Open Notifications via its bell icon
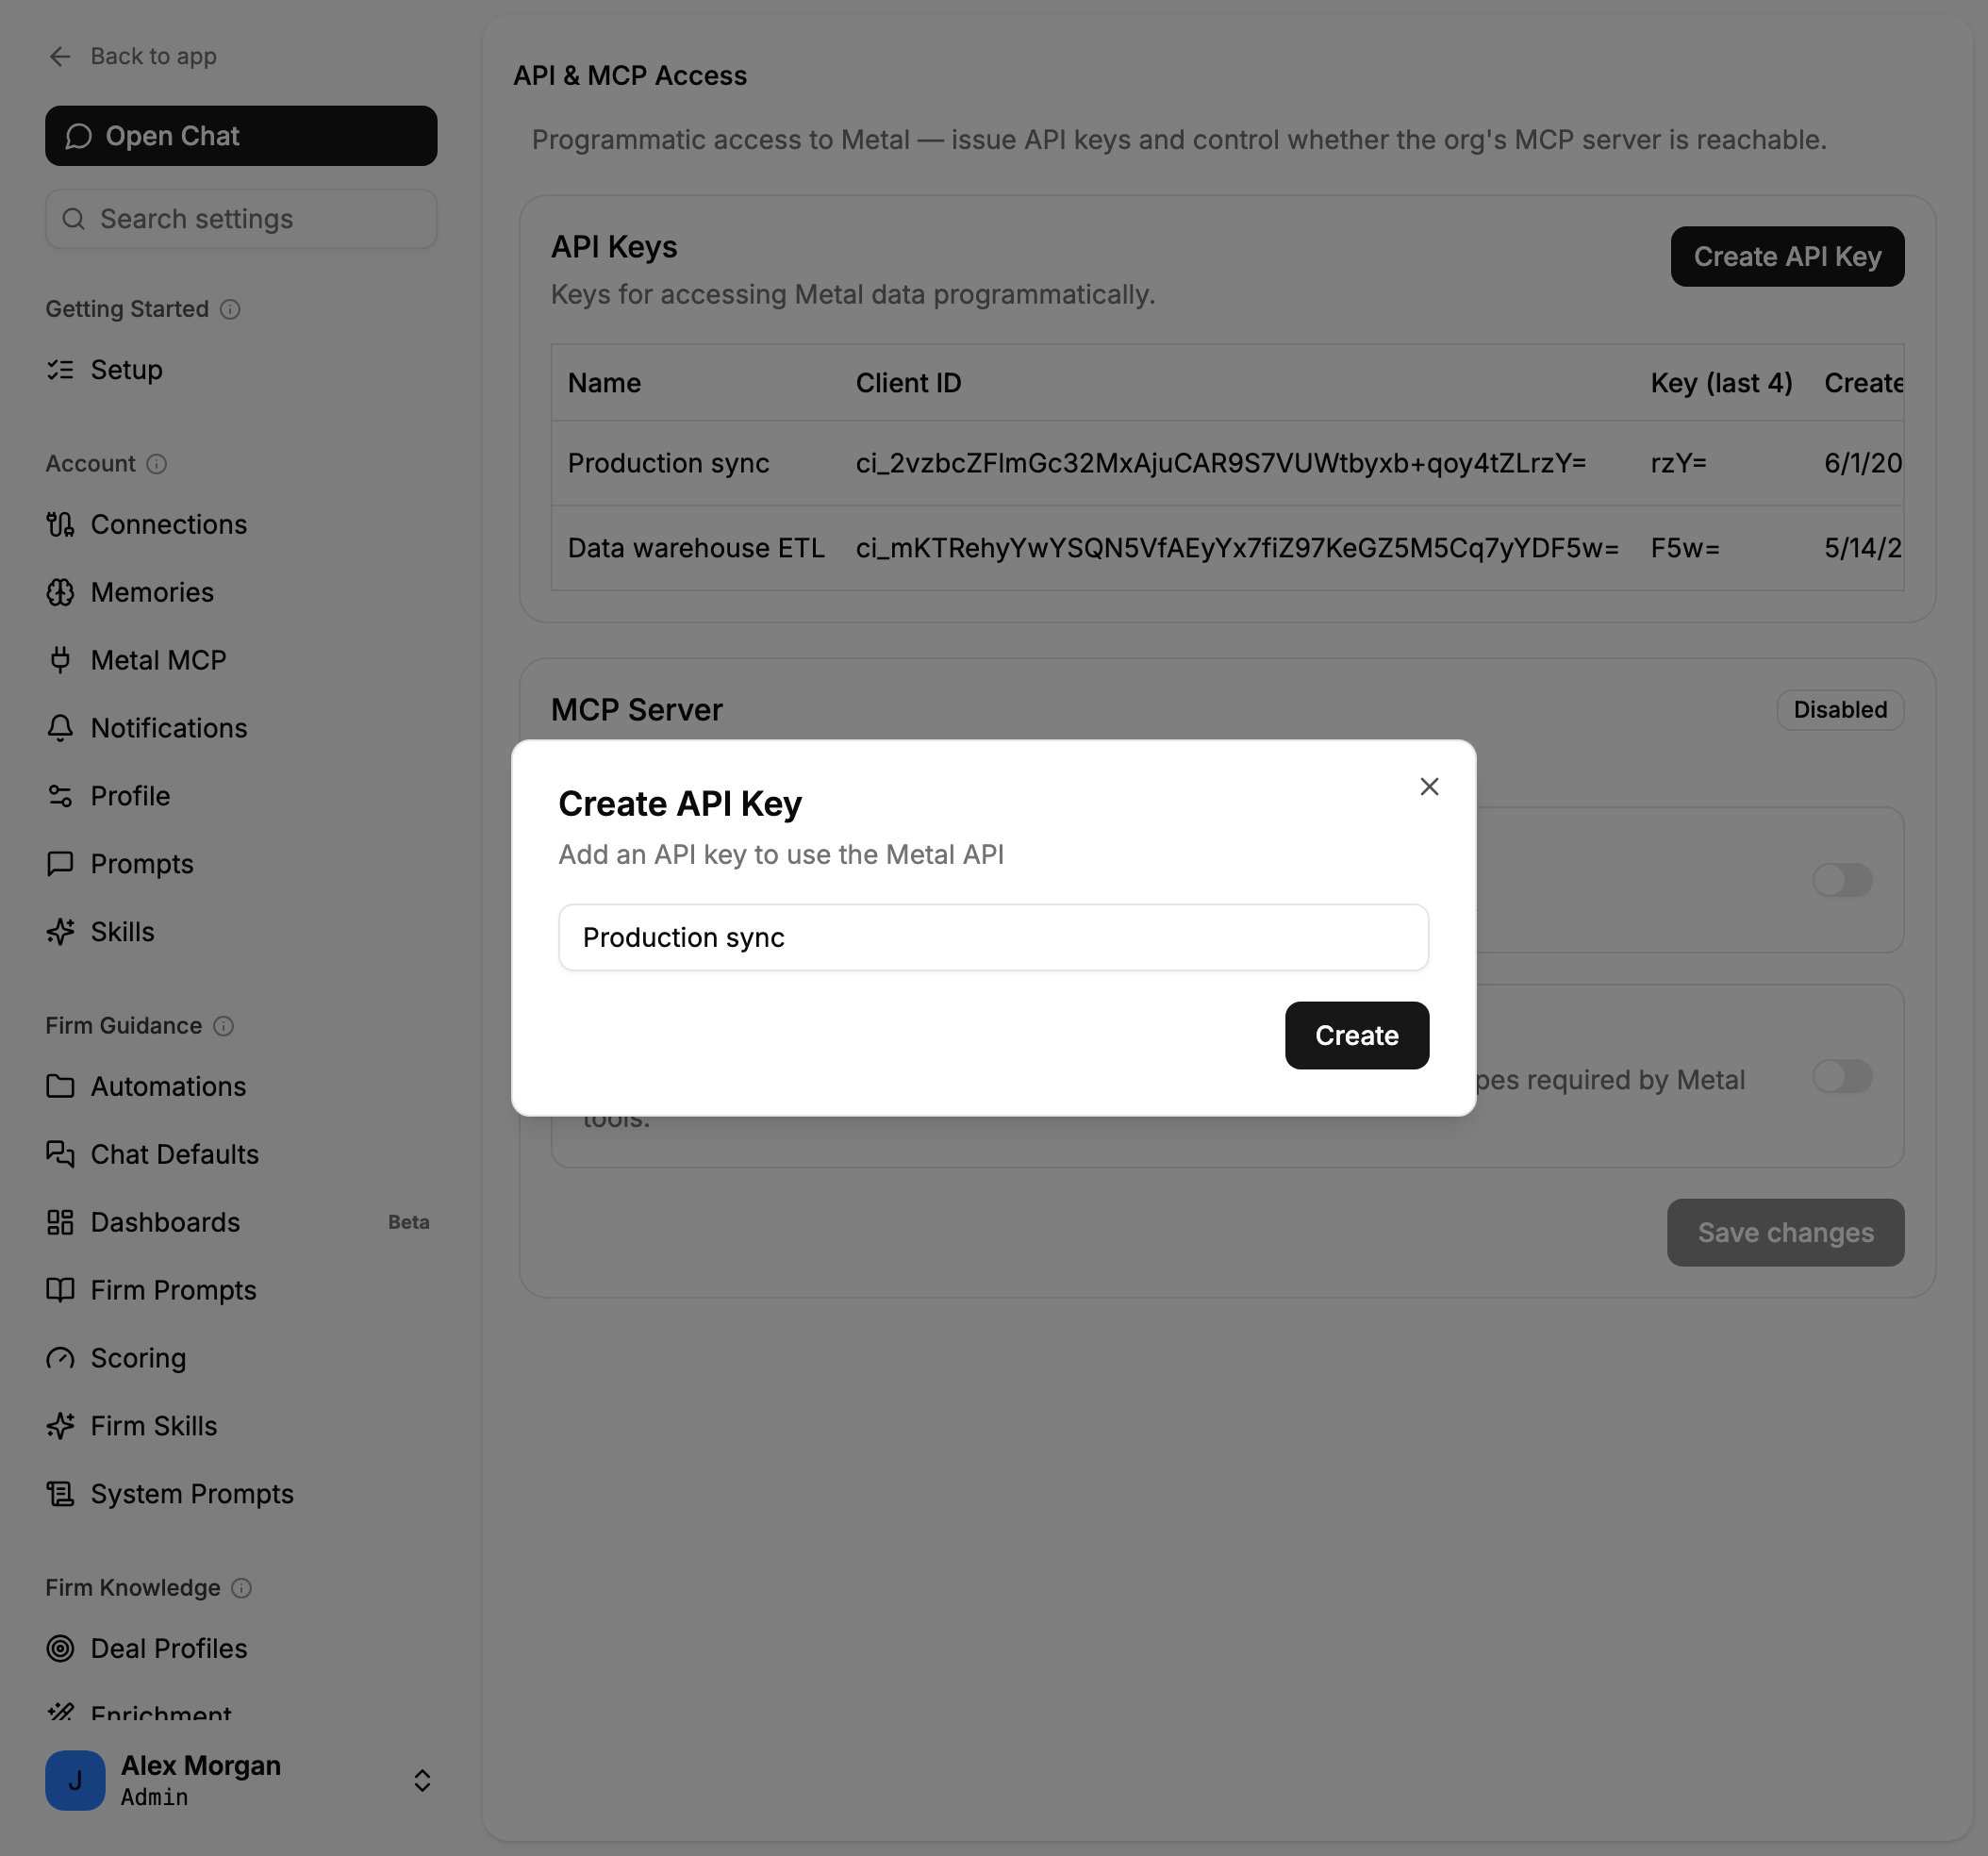Screen dimensions: 1988x1856 tap(60, 728)
